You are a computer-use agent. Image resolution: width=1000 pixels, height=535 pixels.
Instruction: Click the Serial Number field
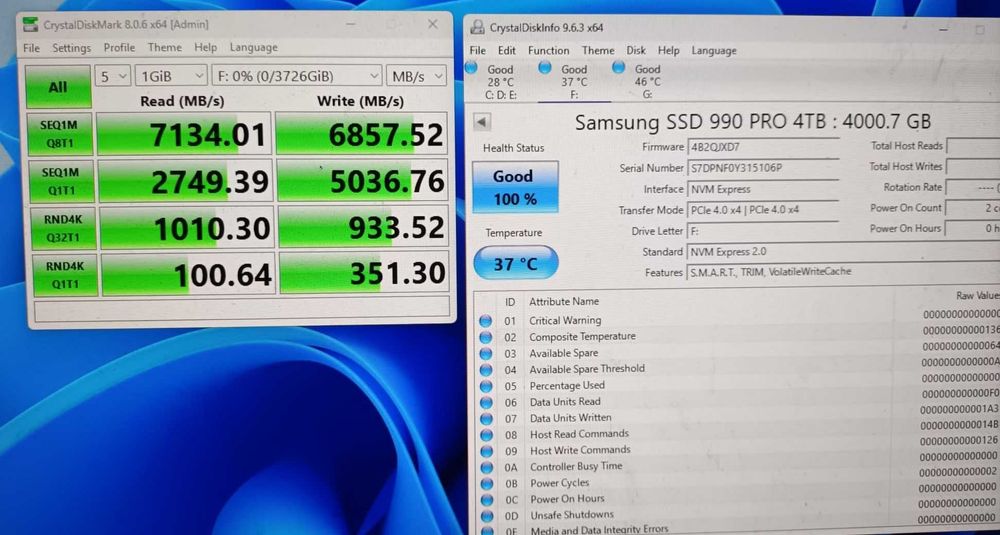pos(763,168)
